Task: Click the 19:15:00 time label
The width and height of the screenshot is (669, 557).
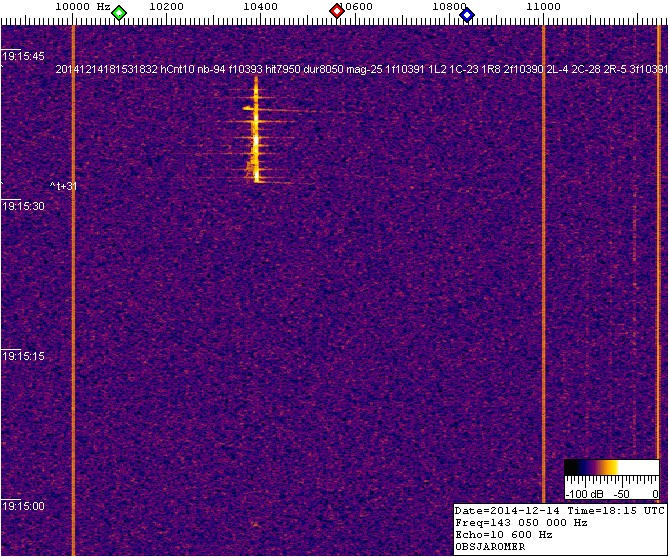Action: pyautogui.click(x=24, y=506)
